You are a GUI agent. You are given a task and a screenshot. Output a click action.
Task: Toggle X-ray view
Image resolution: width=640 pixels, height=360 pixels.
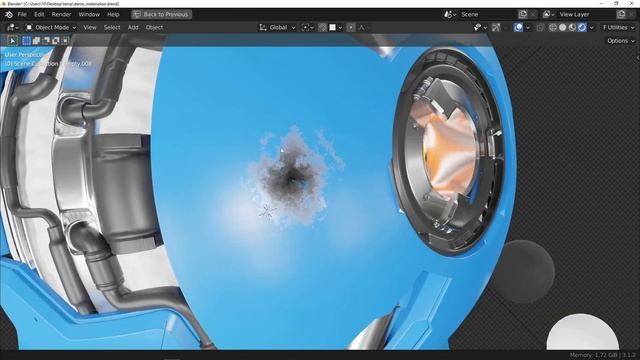pos(540,27)
